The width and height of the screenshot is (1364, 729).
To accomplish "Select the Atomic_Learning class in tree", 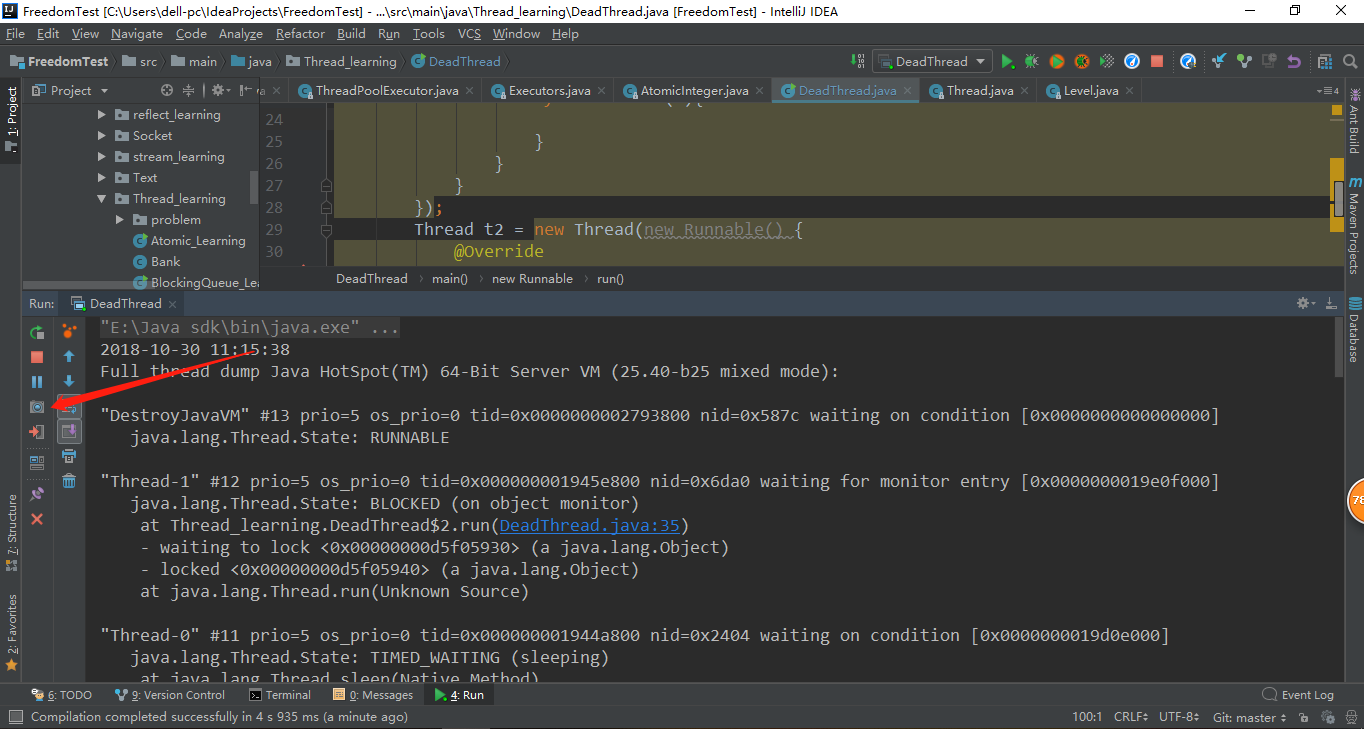I will click(190, 241).
